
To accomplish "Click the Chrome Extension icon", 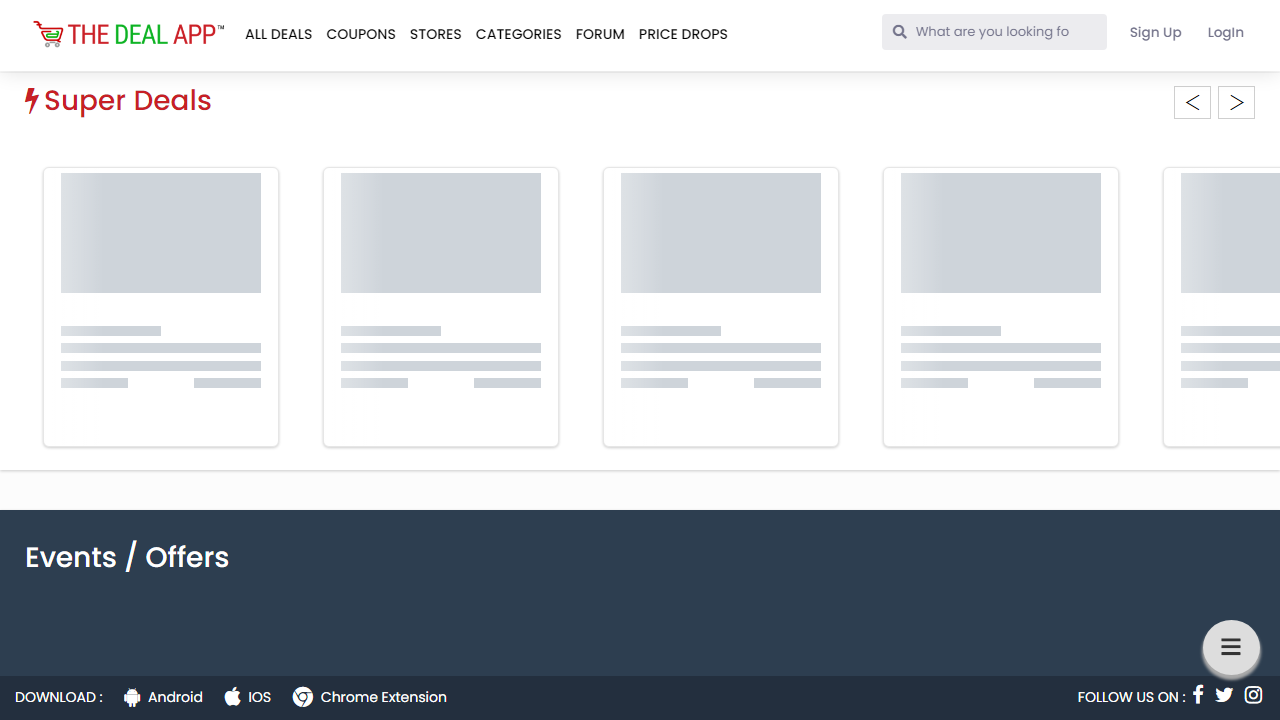I will 303,697.
